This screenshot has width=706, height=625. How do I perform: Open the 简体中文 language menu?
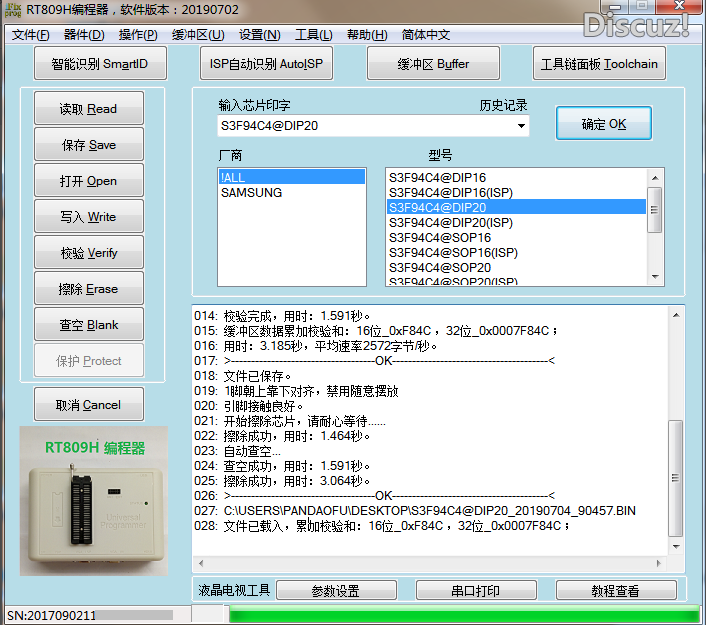pos(425,35)
